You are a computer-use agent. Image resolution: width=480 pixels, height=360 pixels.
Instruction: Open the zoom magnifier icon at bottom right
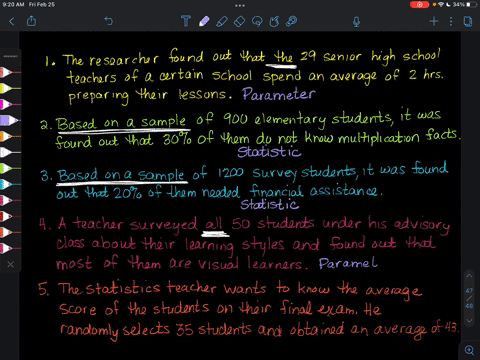[x=469, y=350]
